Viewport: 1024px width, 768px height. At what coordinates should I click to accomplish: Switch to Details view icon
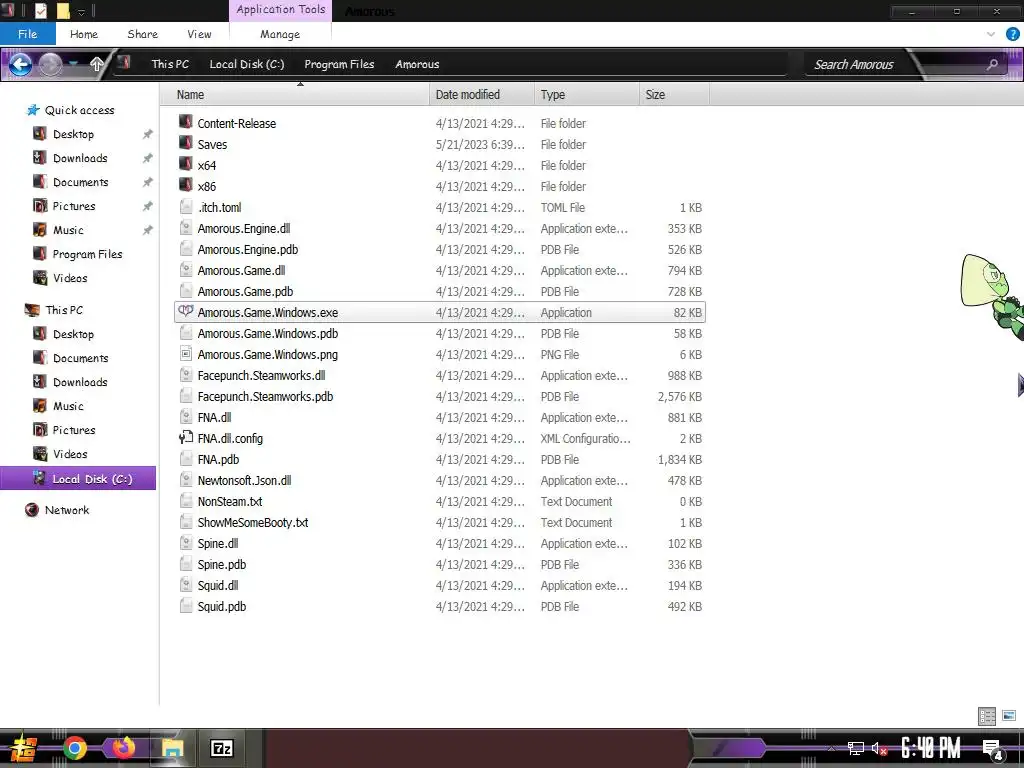[x=987, y=716]
